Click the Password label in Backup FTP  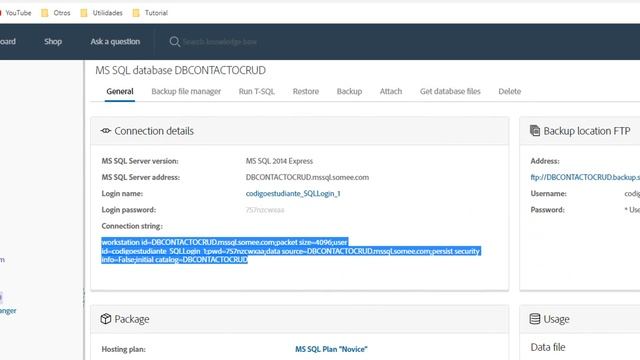point(547,210)
